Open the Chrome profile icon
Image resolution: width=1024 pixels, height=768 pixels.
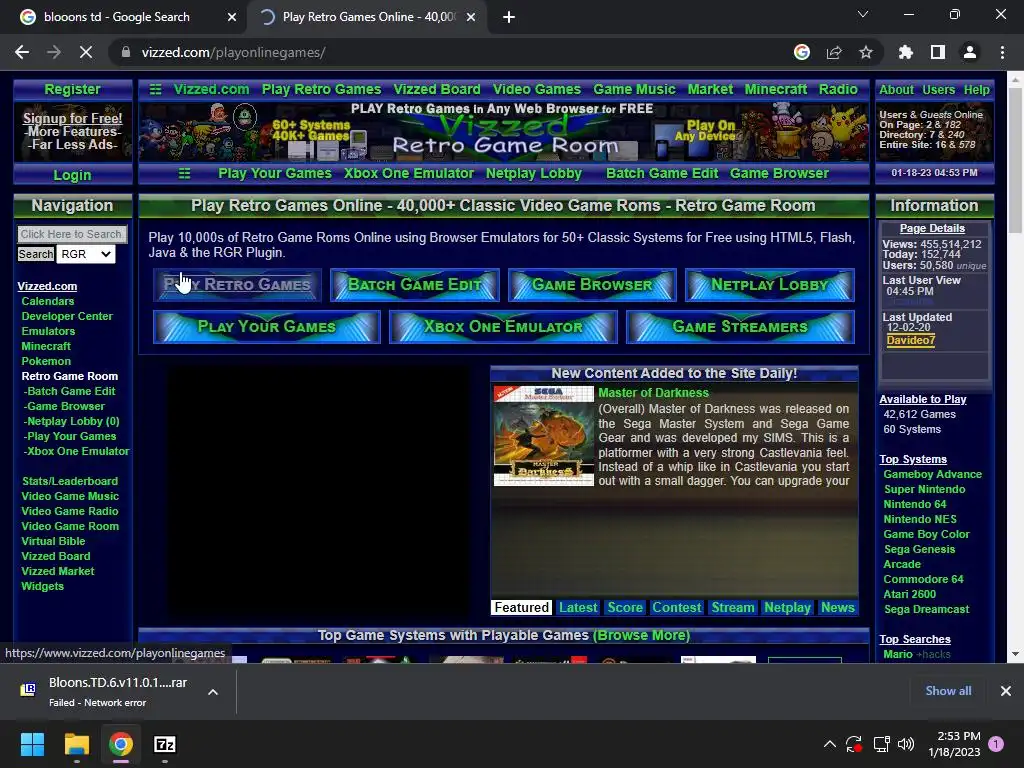pyautogui.click(x=970, y=52)
